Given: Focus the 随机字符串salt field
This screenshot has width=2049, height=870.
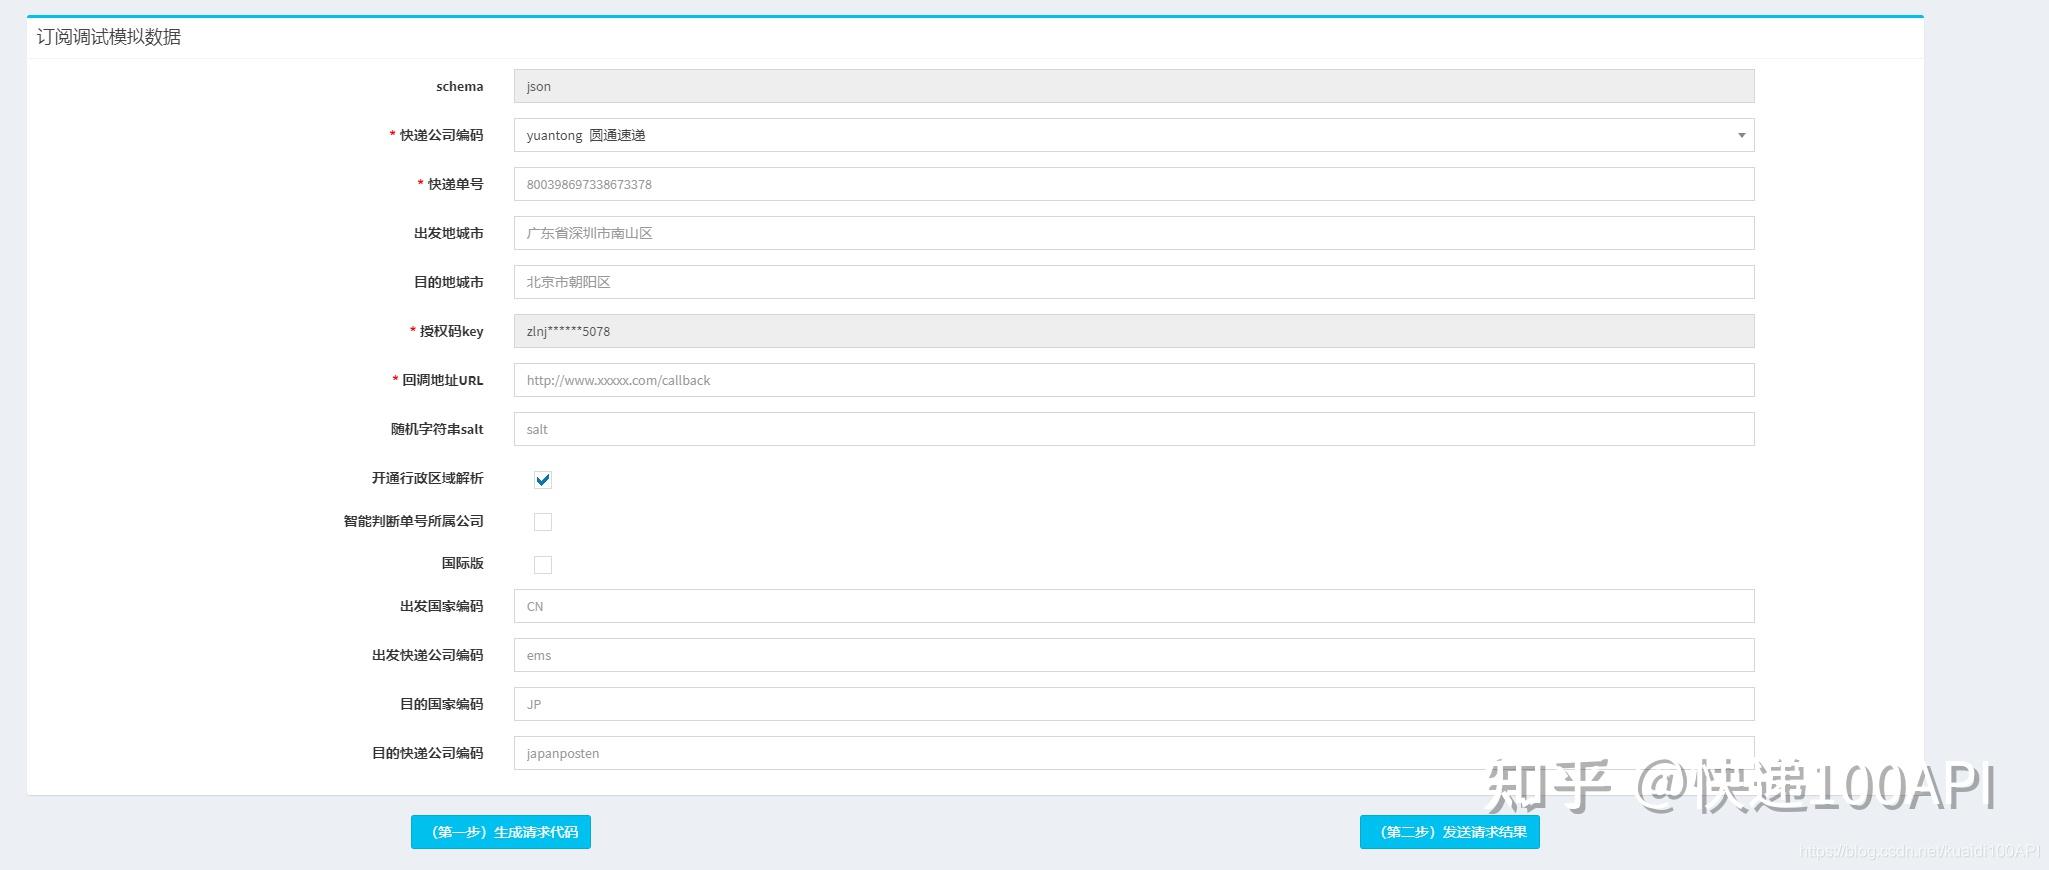Looking at the screenshot, I should 1134,429.
